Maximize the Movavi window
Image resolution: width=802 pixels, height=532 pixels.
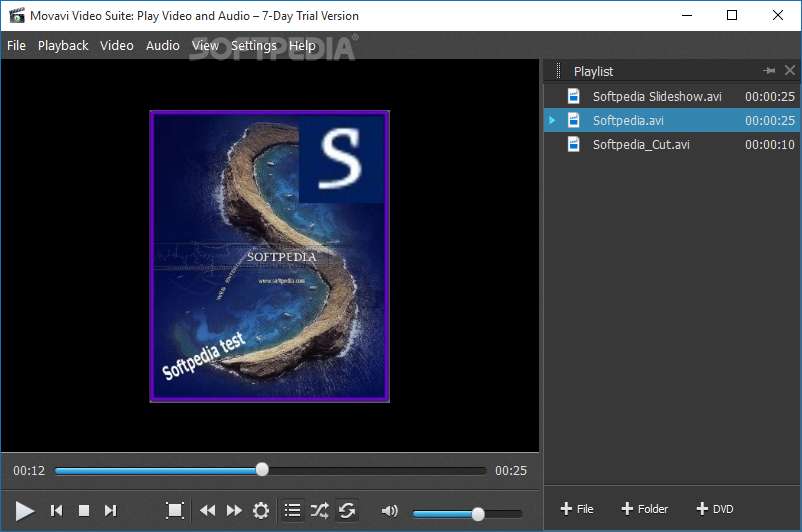click(732, 15)
